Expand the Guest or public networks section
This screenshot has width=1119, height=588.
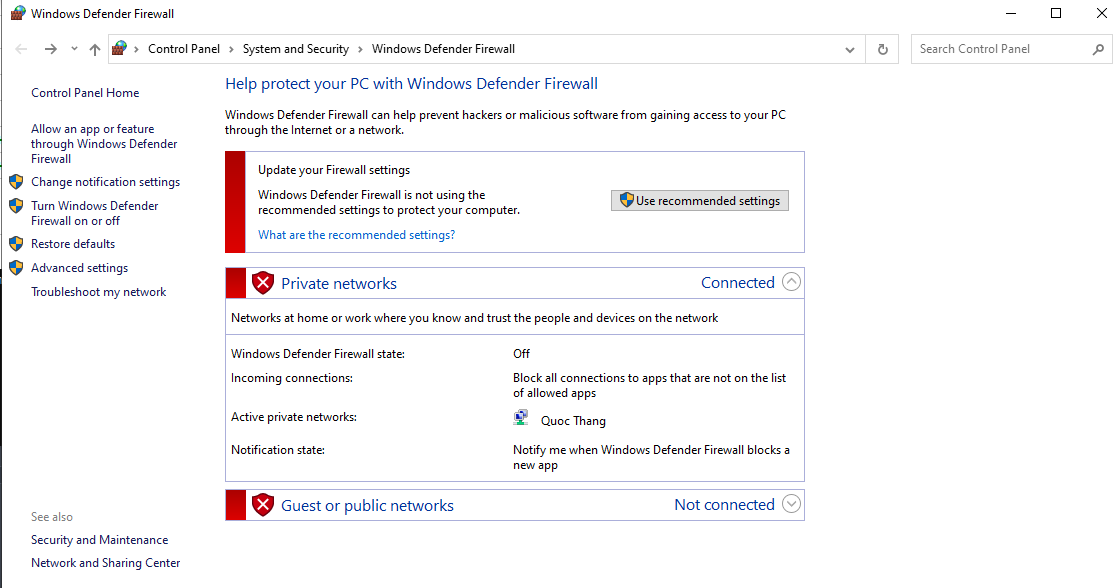(791, 504)
